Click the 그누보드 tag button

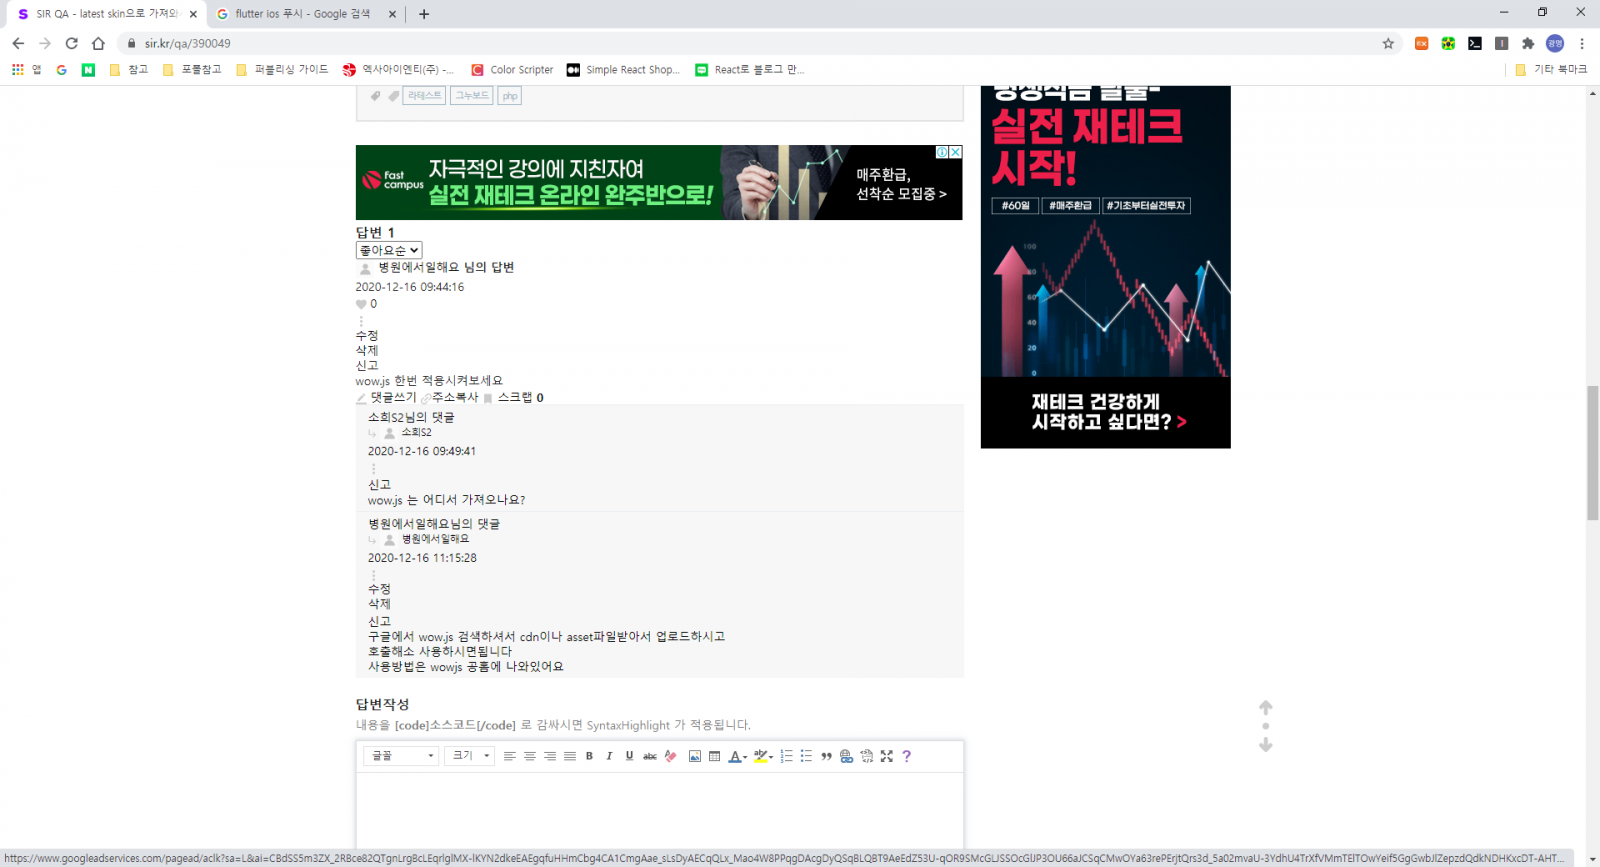(x=472, y=96)
